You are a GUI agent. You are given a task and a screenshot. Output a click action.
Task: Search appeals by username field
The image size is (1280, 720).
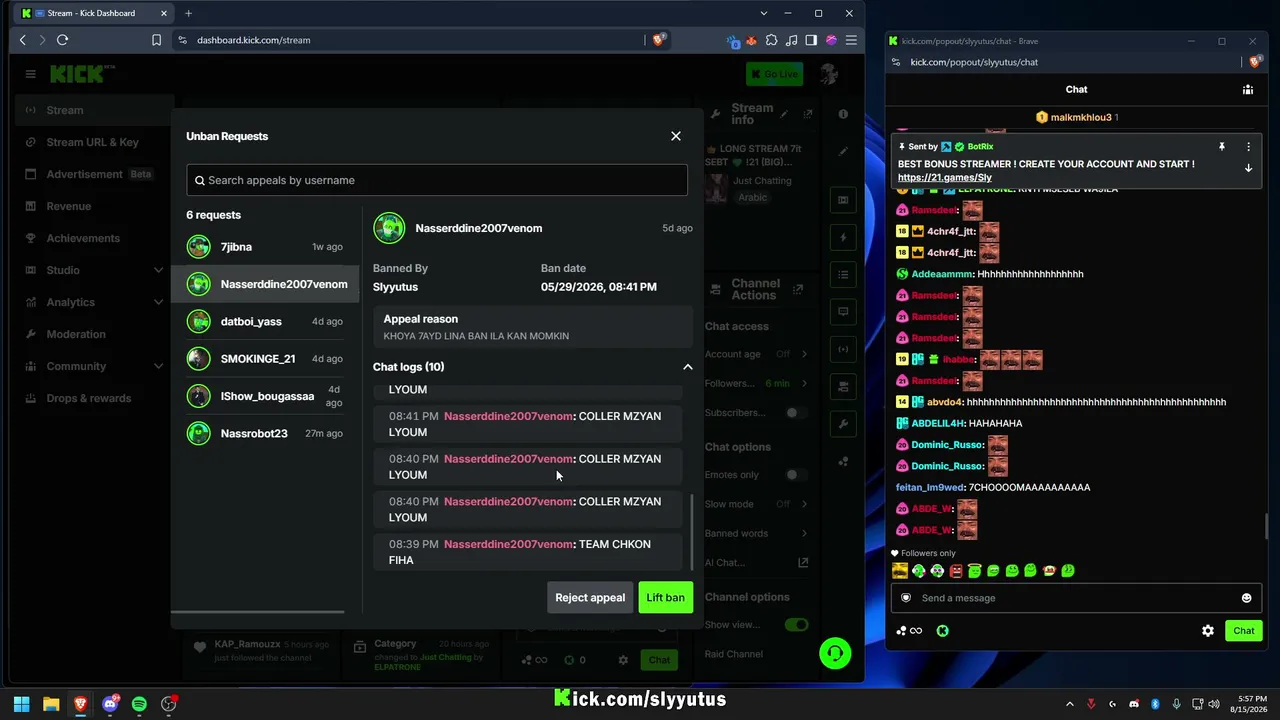(x=437, y=180)
